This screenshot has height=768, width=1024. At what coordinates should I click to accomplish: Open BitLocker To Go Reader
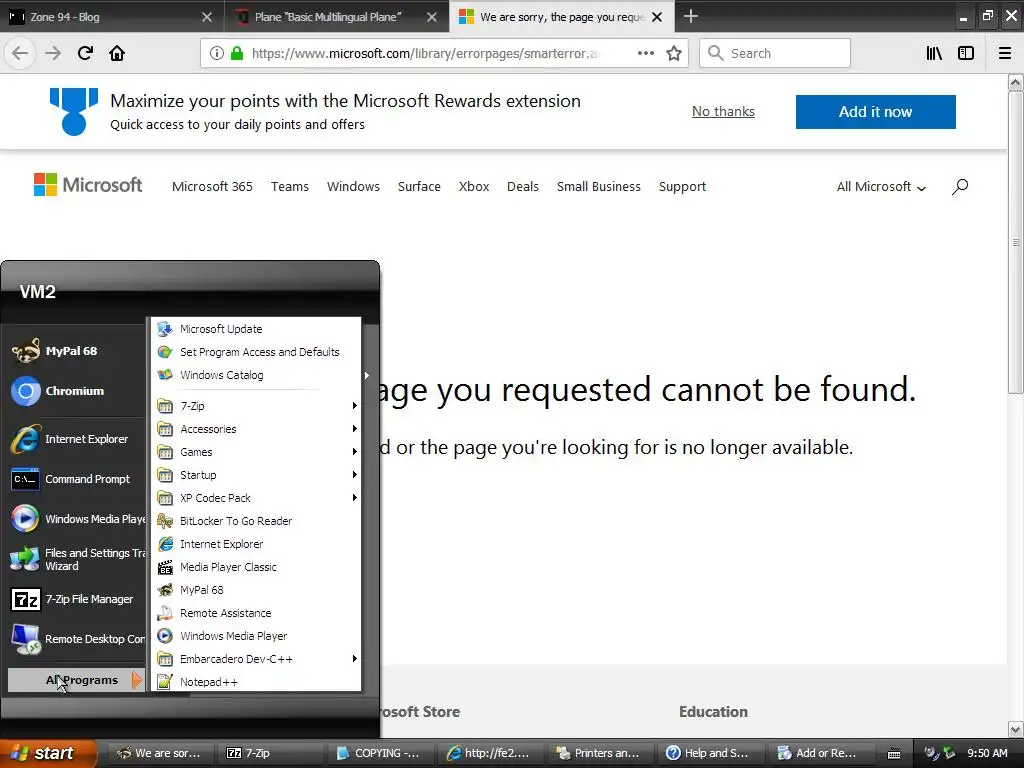tap(256, 520)
